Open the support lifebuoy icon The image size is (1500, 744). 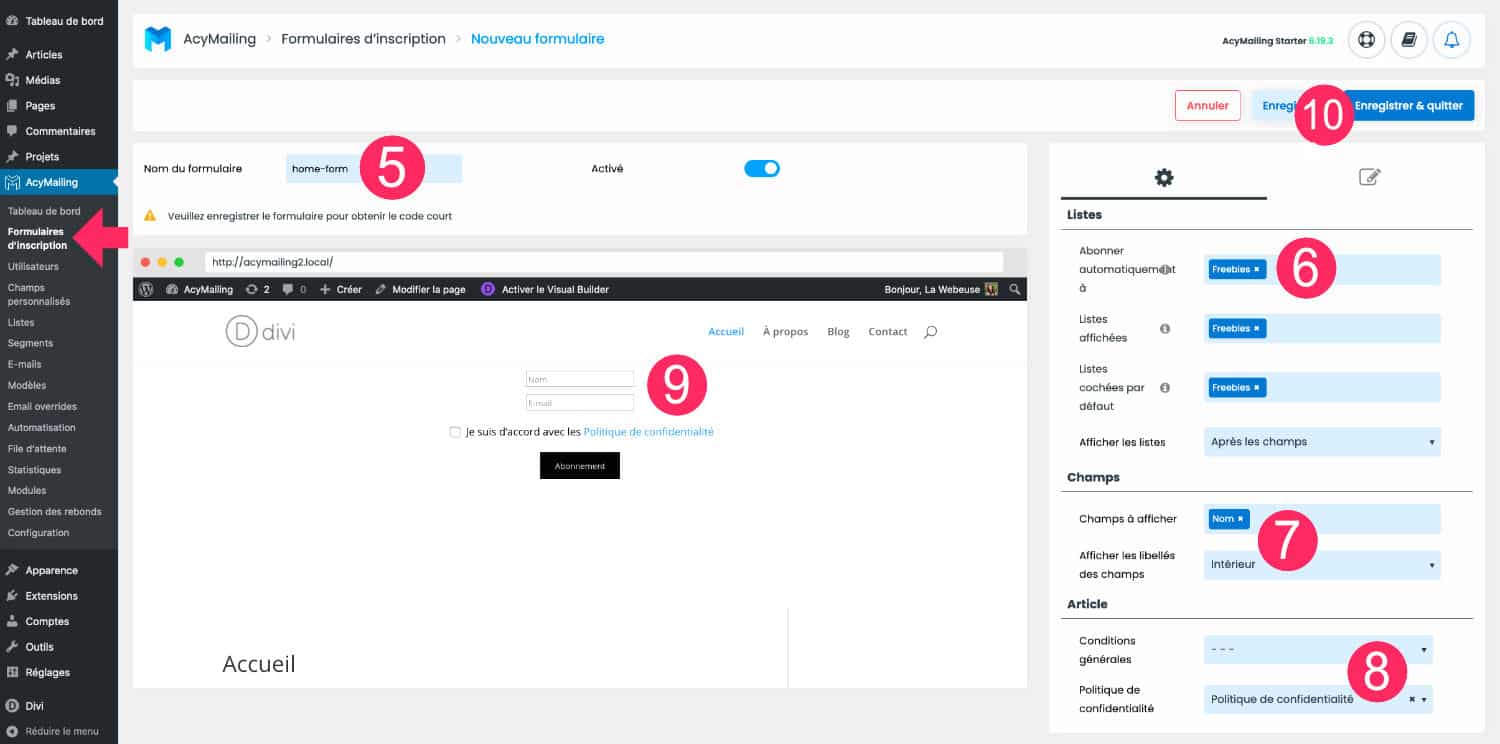[x=1366, y=40]
